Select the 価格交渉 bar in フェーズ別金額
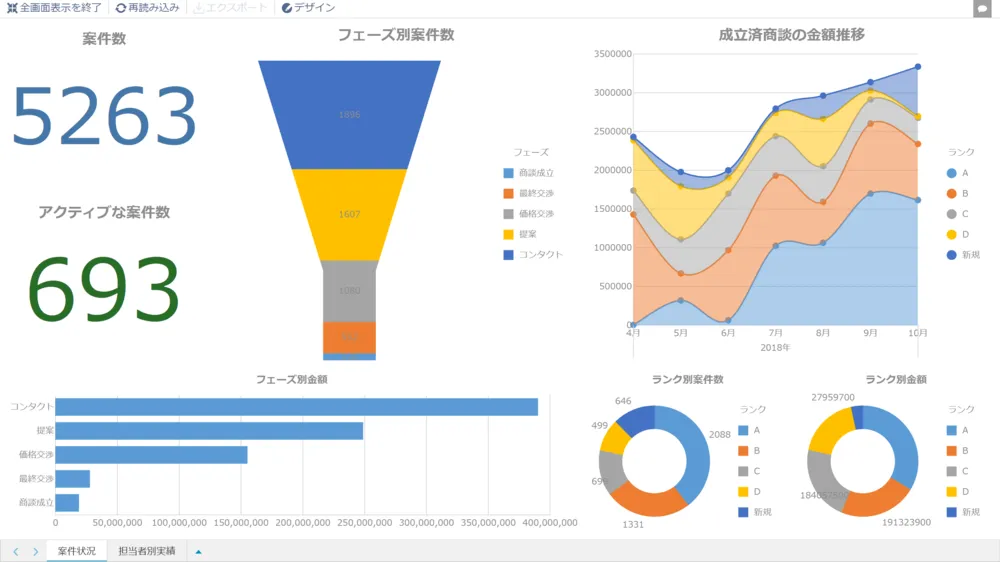 (151, 455)
